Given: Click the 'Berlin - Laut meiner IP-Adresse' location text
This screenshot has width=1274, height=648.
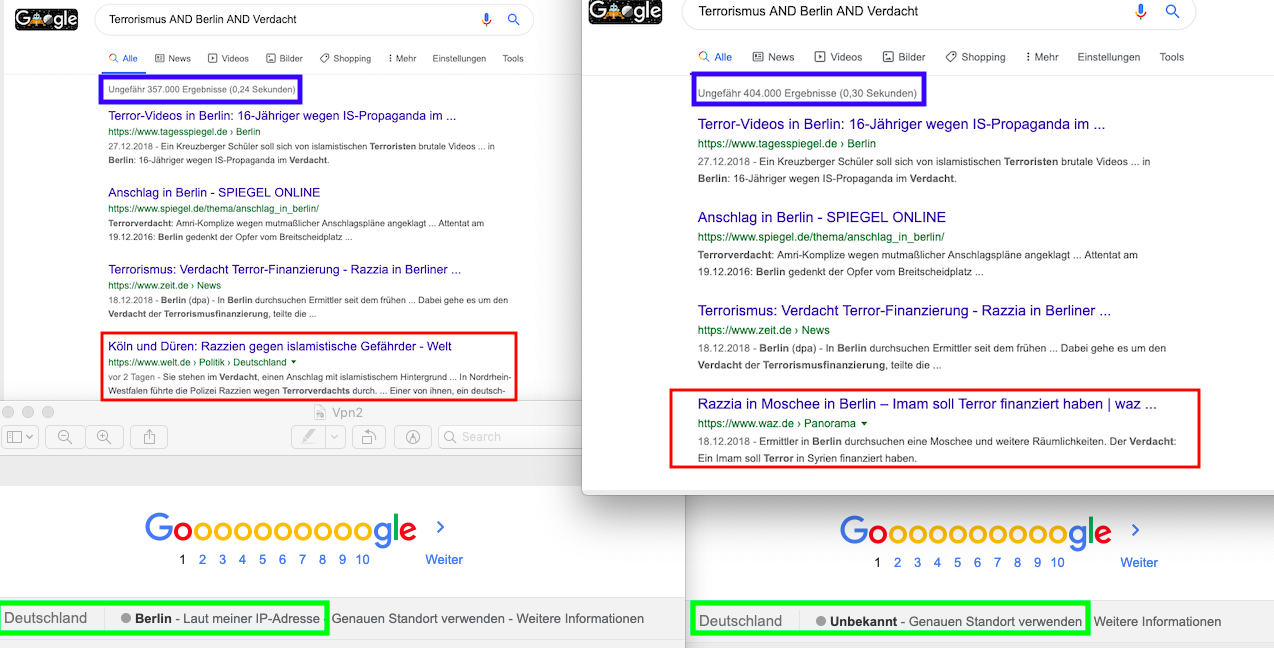Looking at the screenshot, I should 227,619.
